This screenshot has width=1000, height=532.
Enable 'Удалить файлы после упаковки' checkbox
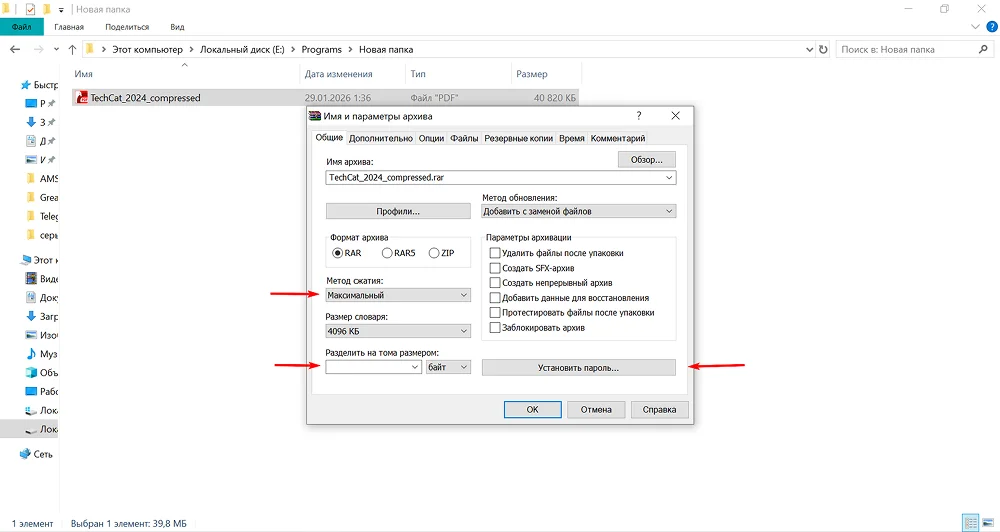click(494, 253)
